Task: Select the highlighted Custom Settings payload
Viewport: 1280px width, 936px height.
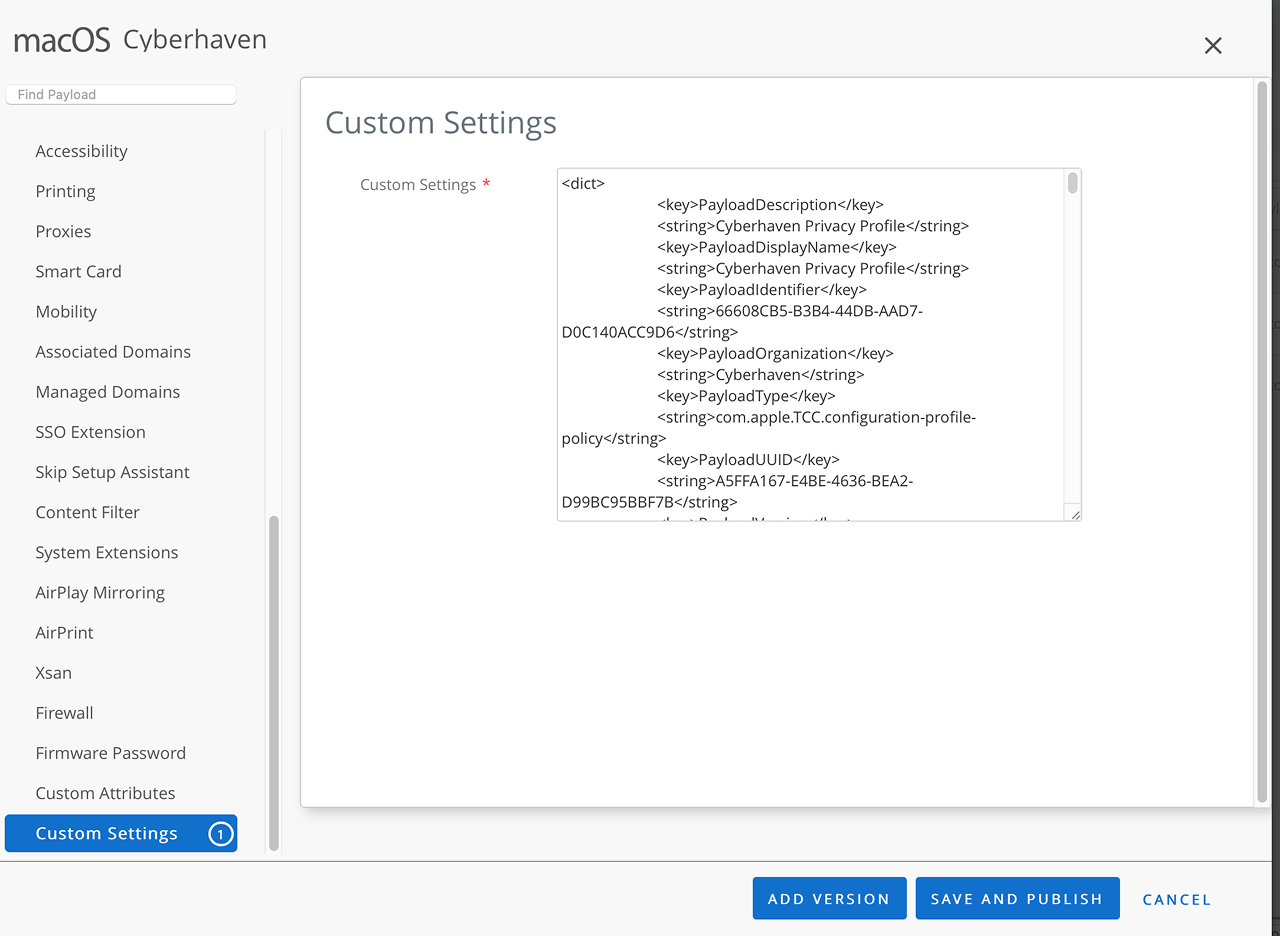Action: (107, 833)
